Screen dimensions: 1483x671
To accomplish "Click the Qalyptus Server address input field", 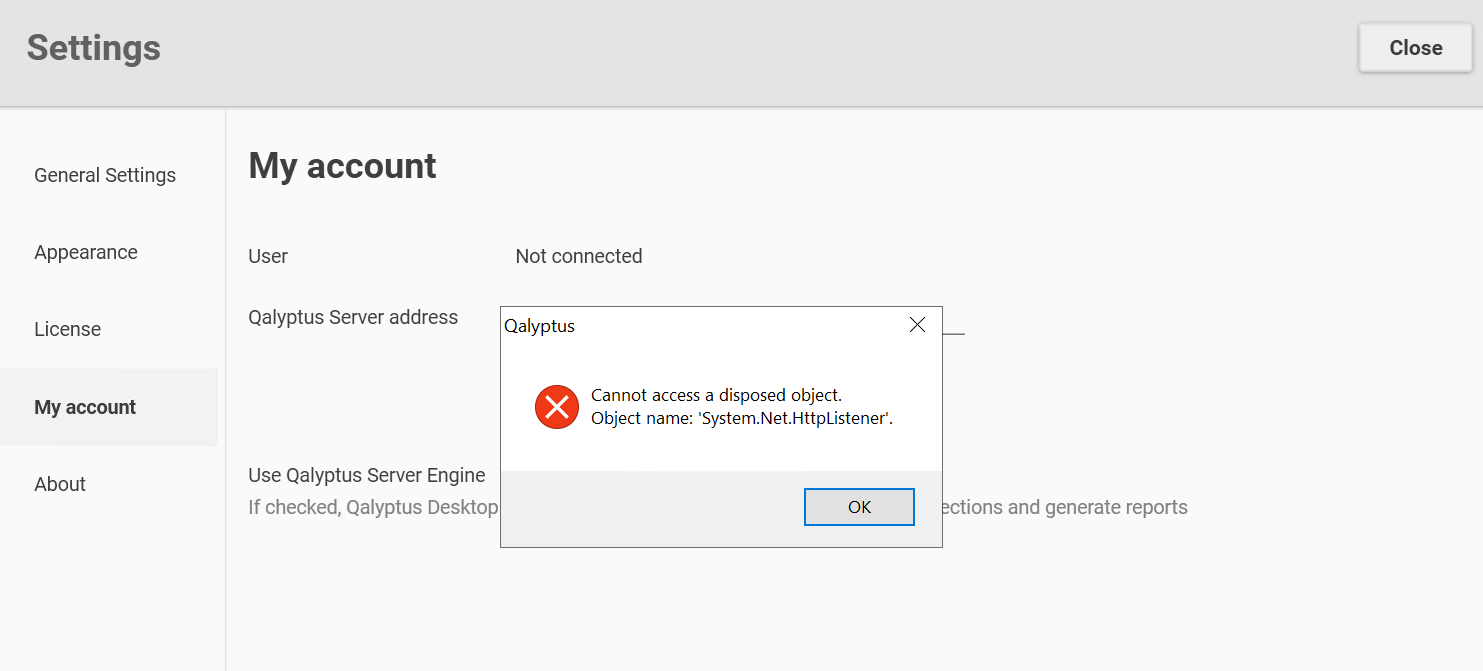I will tap(953, 330).
